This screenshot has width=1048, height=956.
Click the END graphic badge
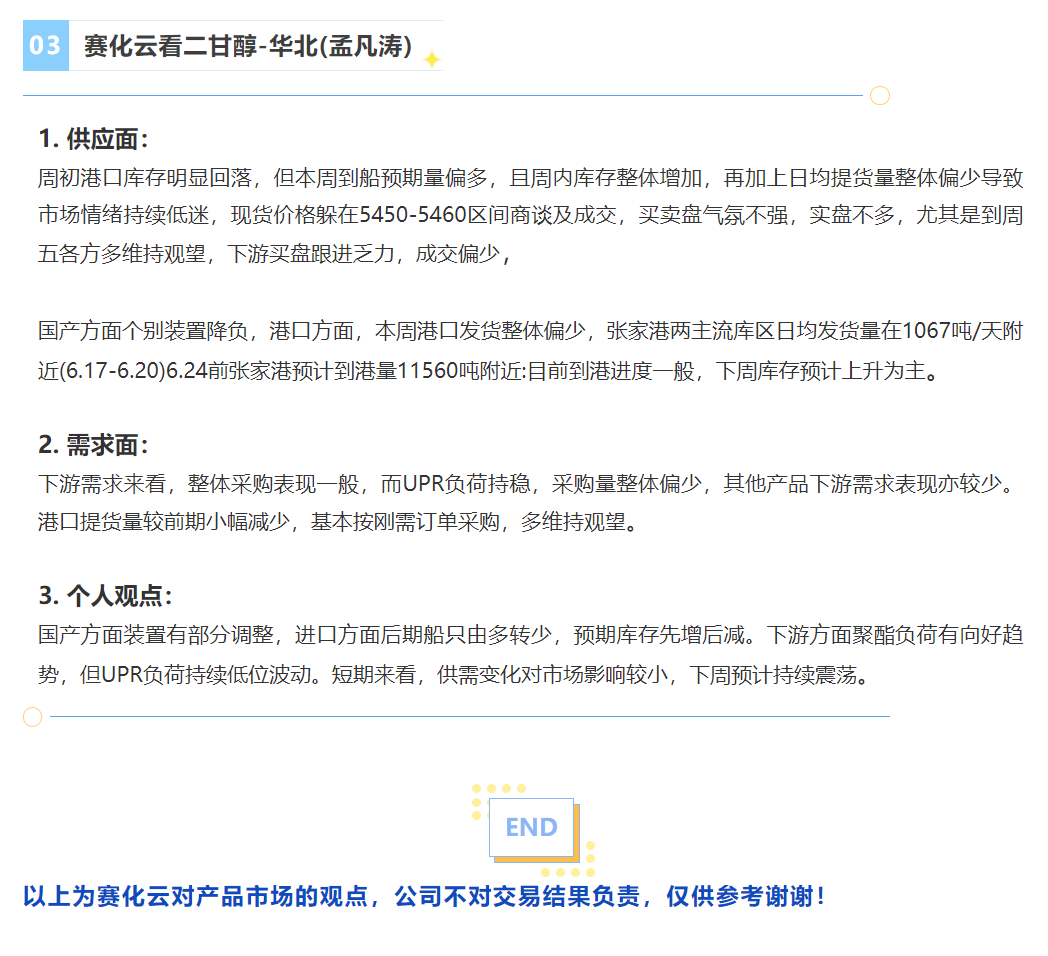(533, 830)
